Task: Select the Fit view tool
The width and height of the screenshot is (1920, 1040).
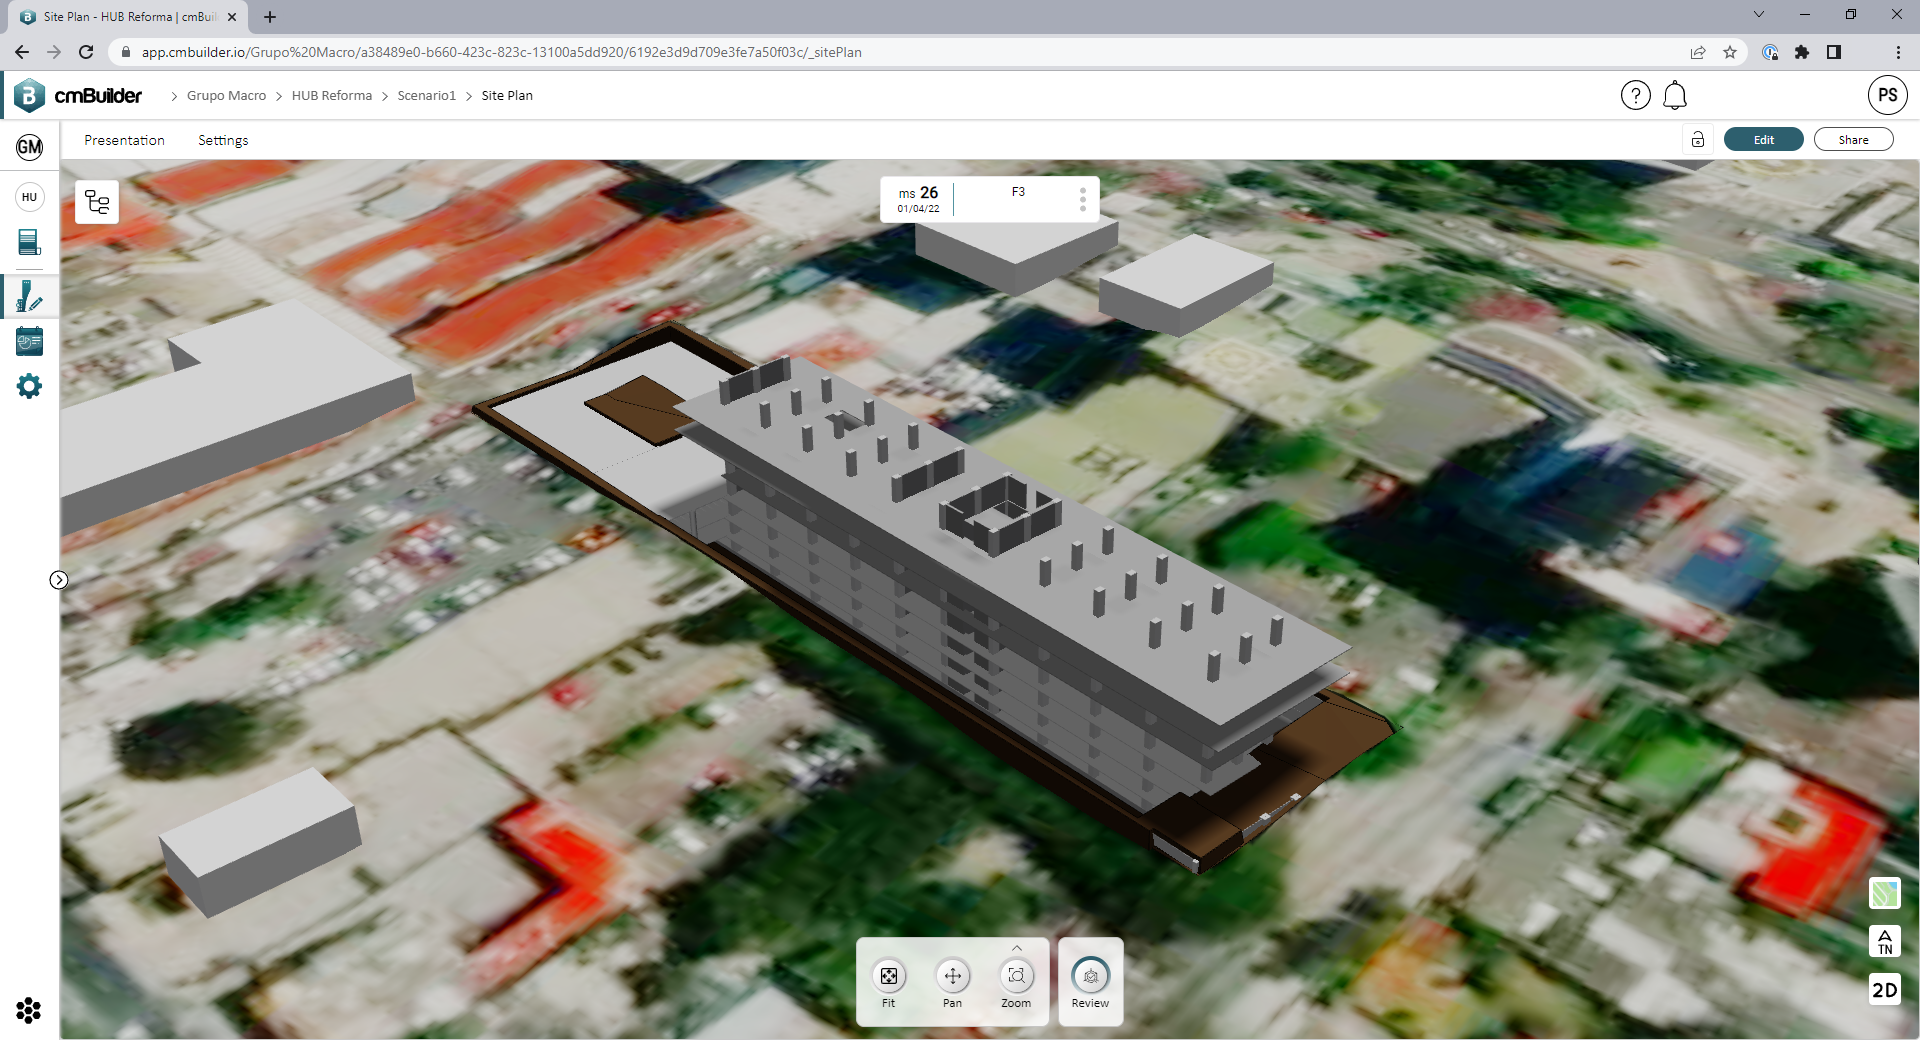Action: click(888, 983)
